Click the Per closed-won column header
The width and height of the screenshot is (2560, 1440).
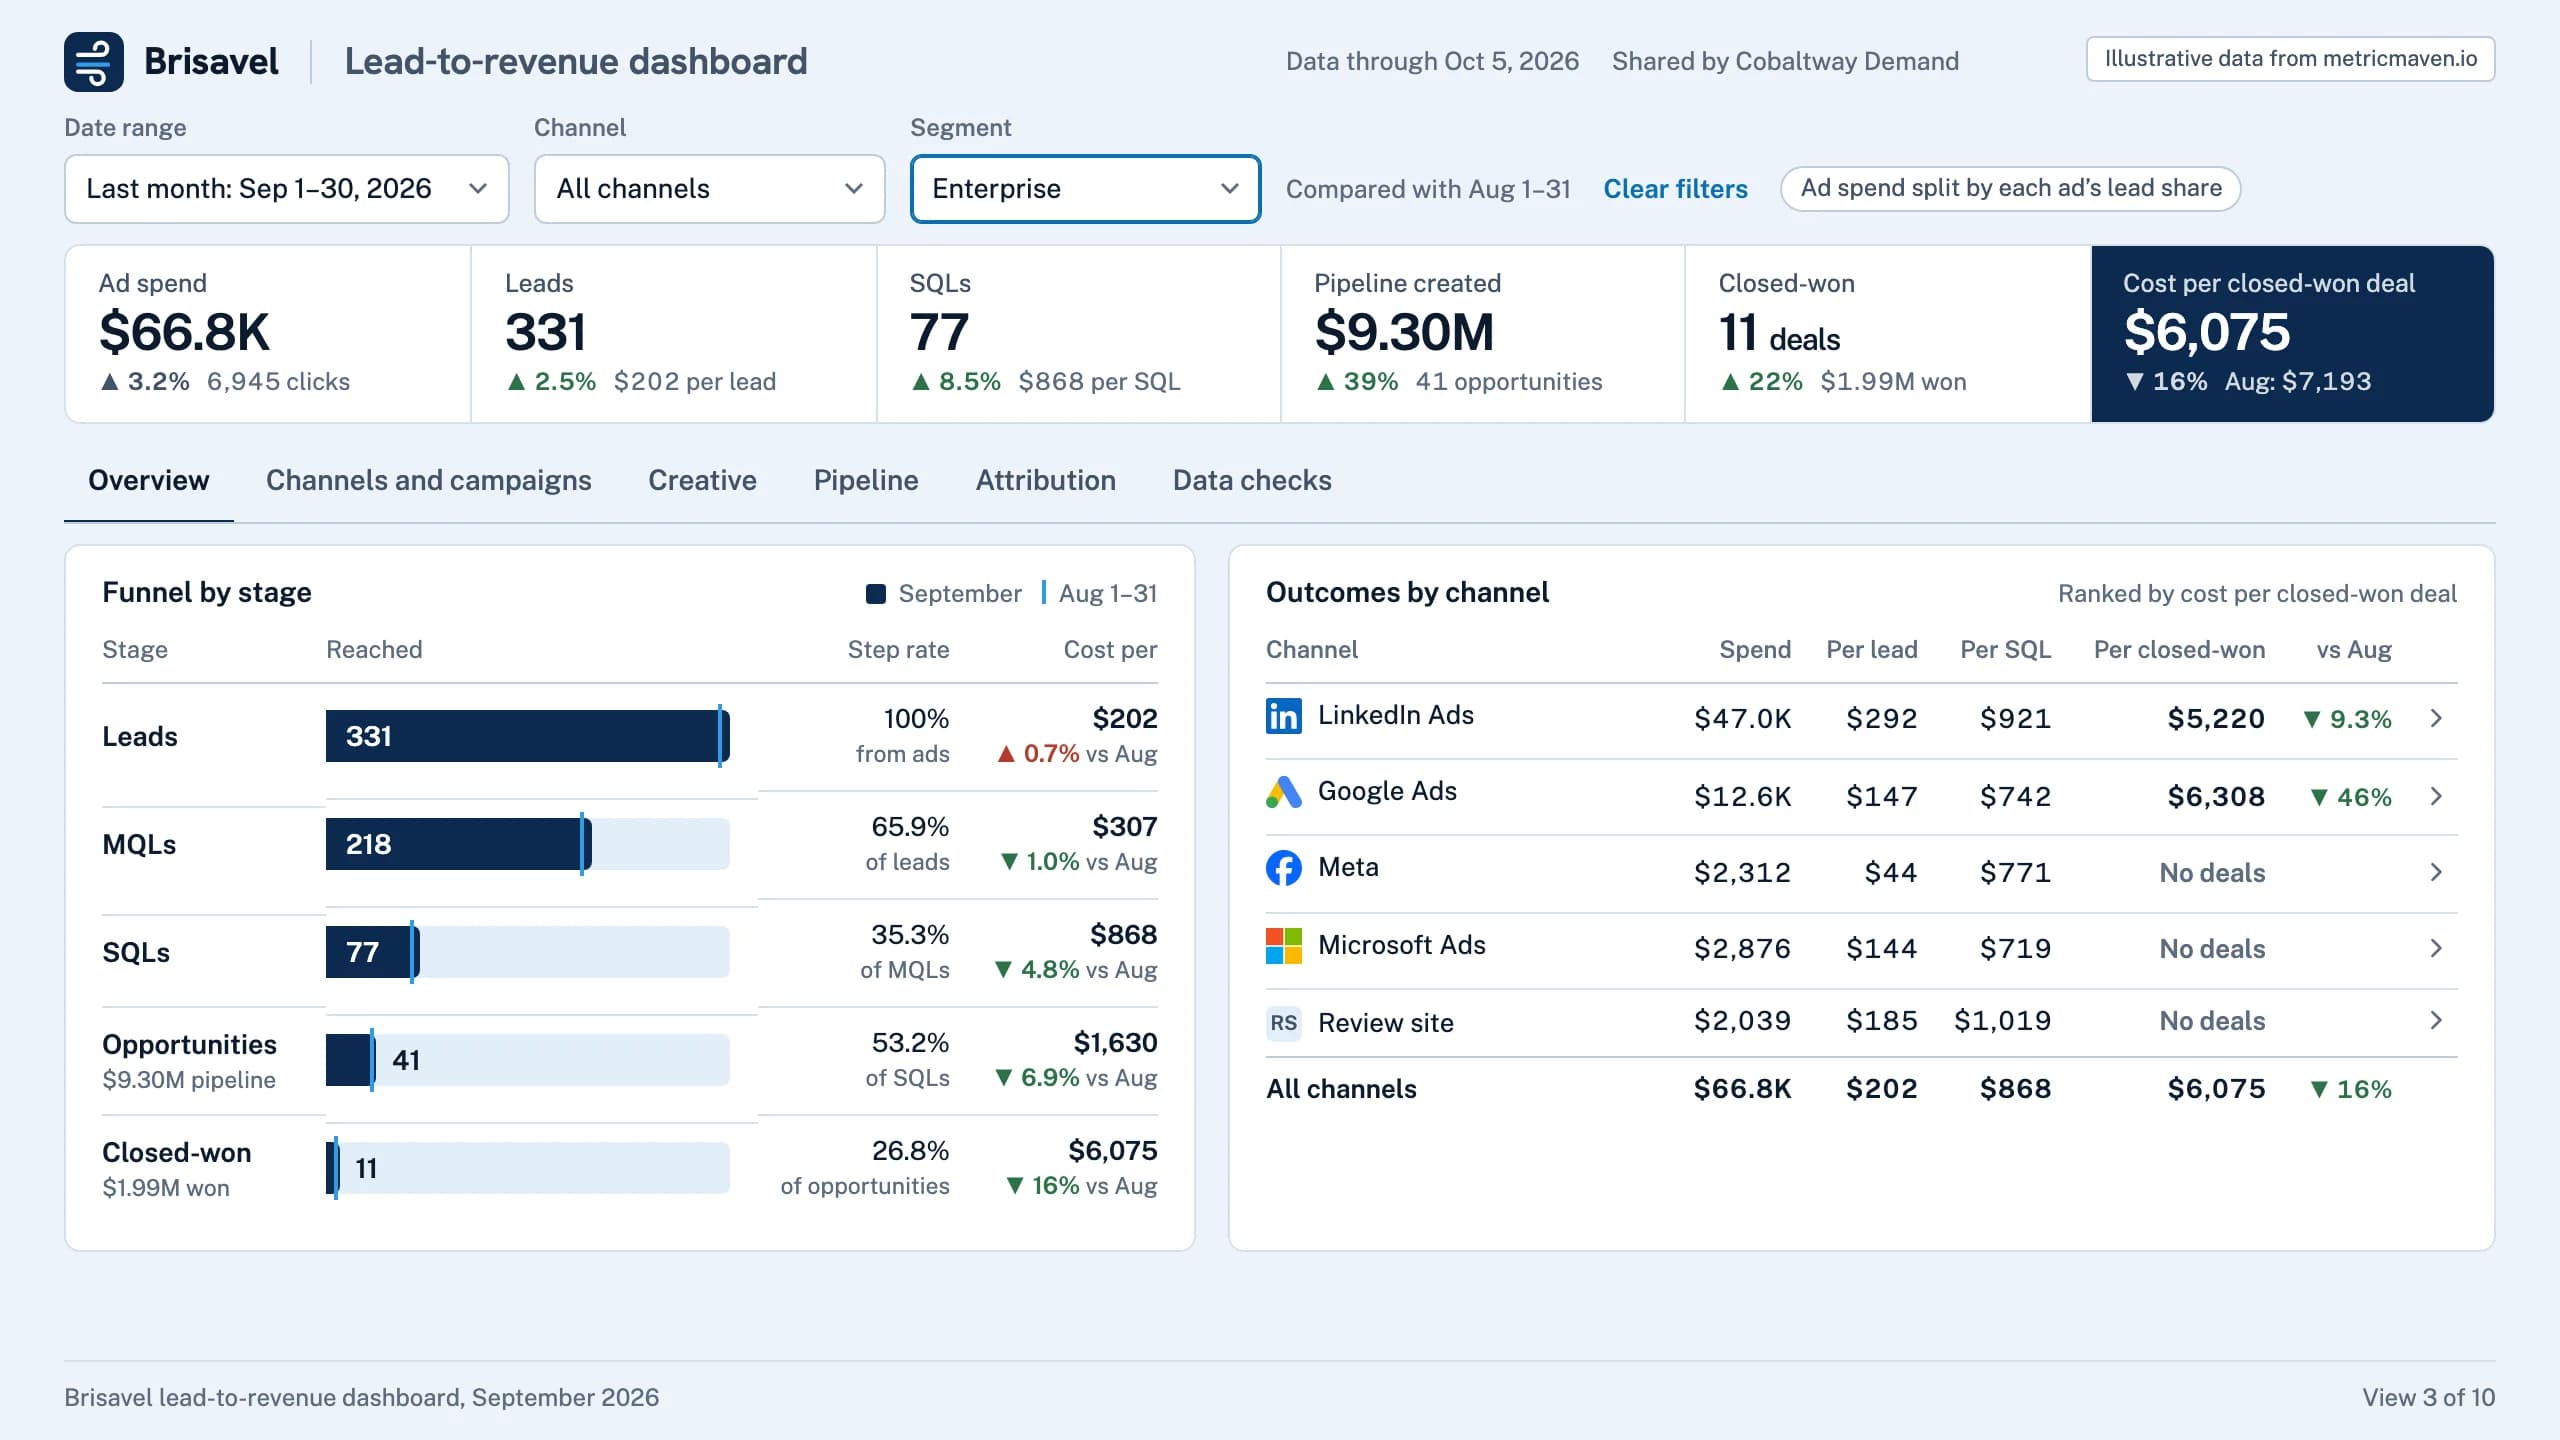(2179, 650)
